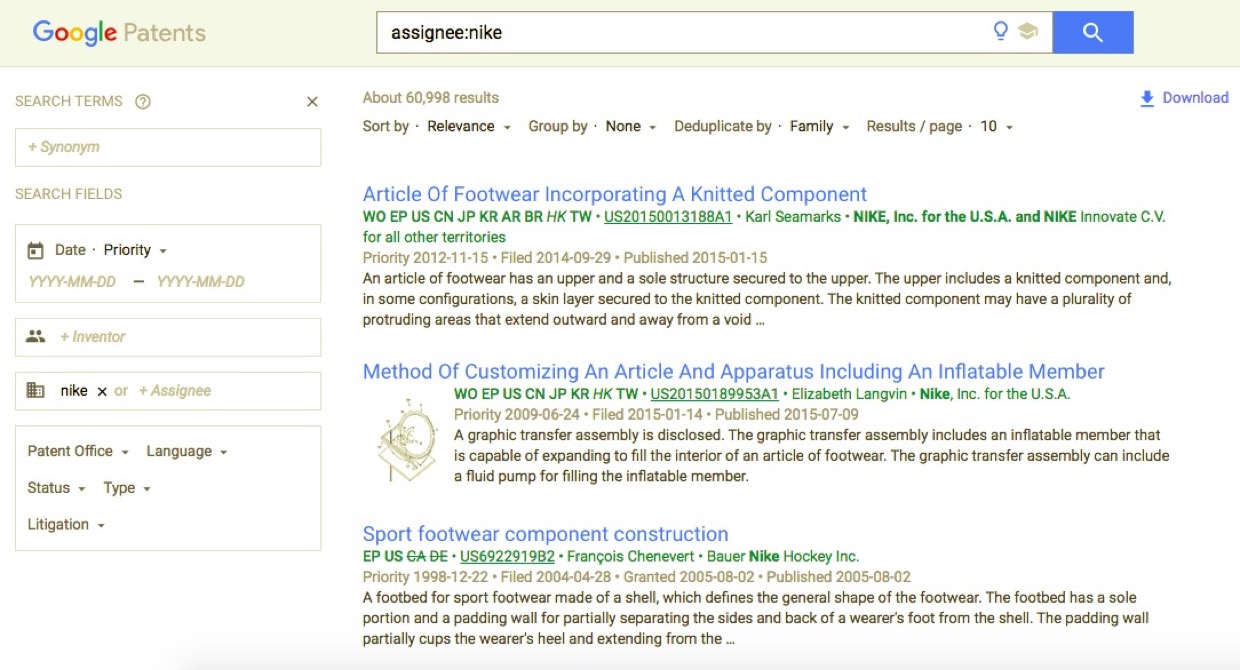Click the SEARCH TERMS heading
The height and width of the screenshot is (670, 1240).
tap(69, 101)
